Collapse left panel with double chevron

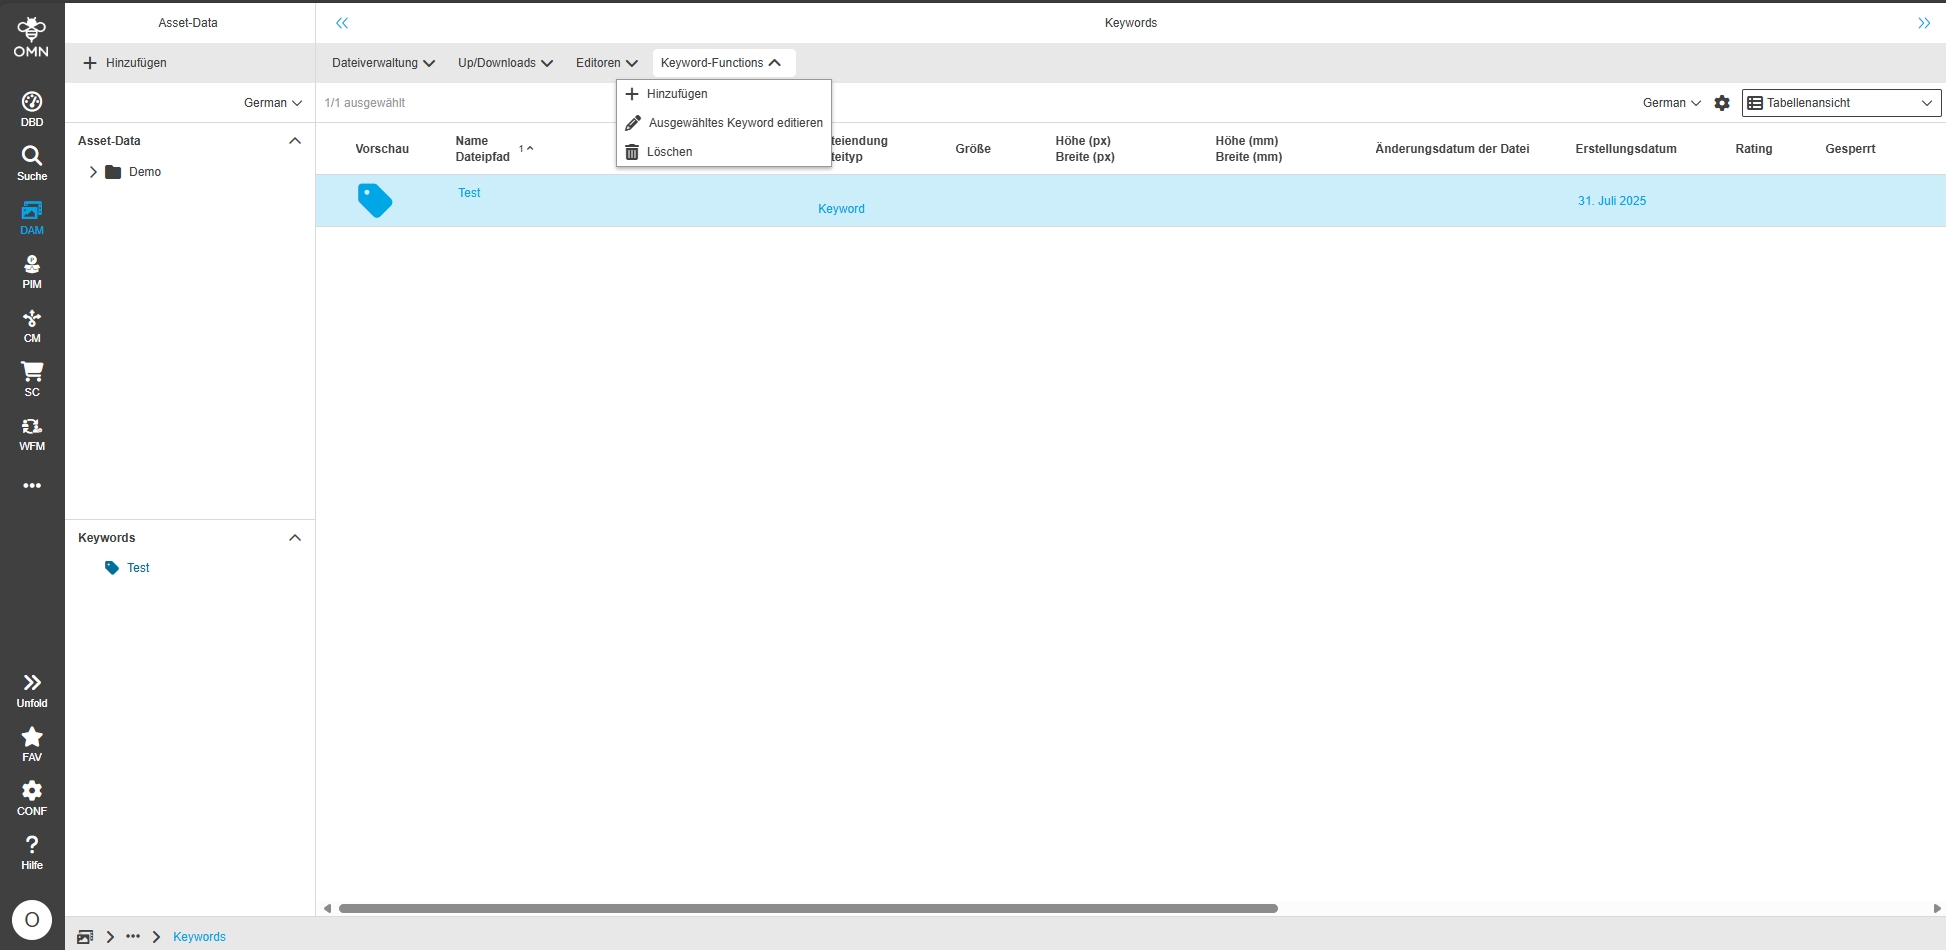(342, 23)
